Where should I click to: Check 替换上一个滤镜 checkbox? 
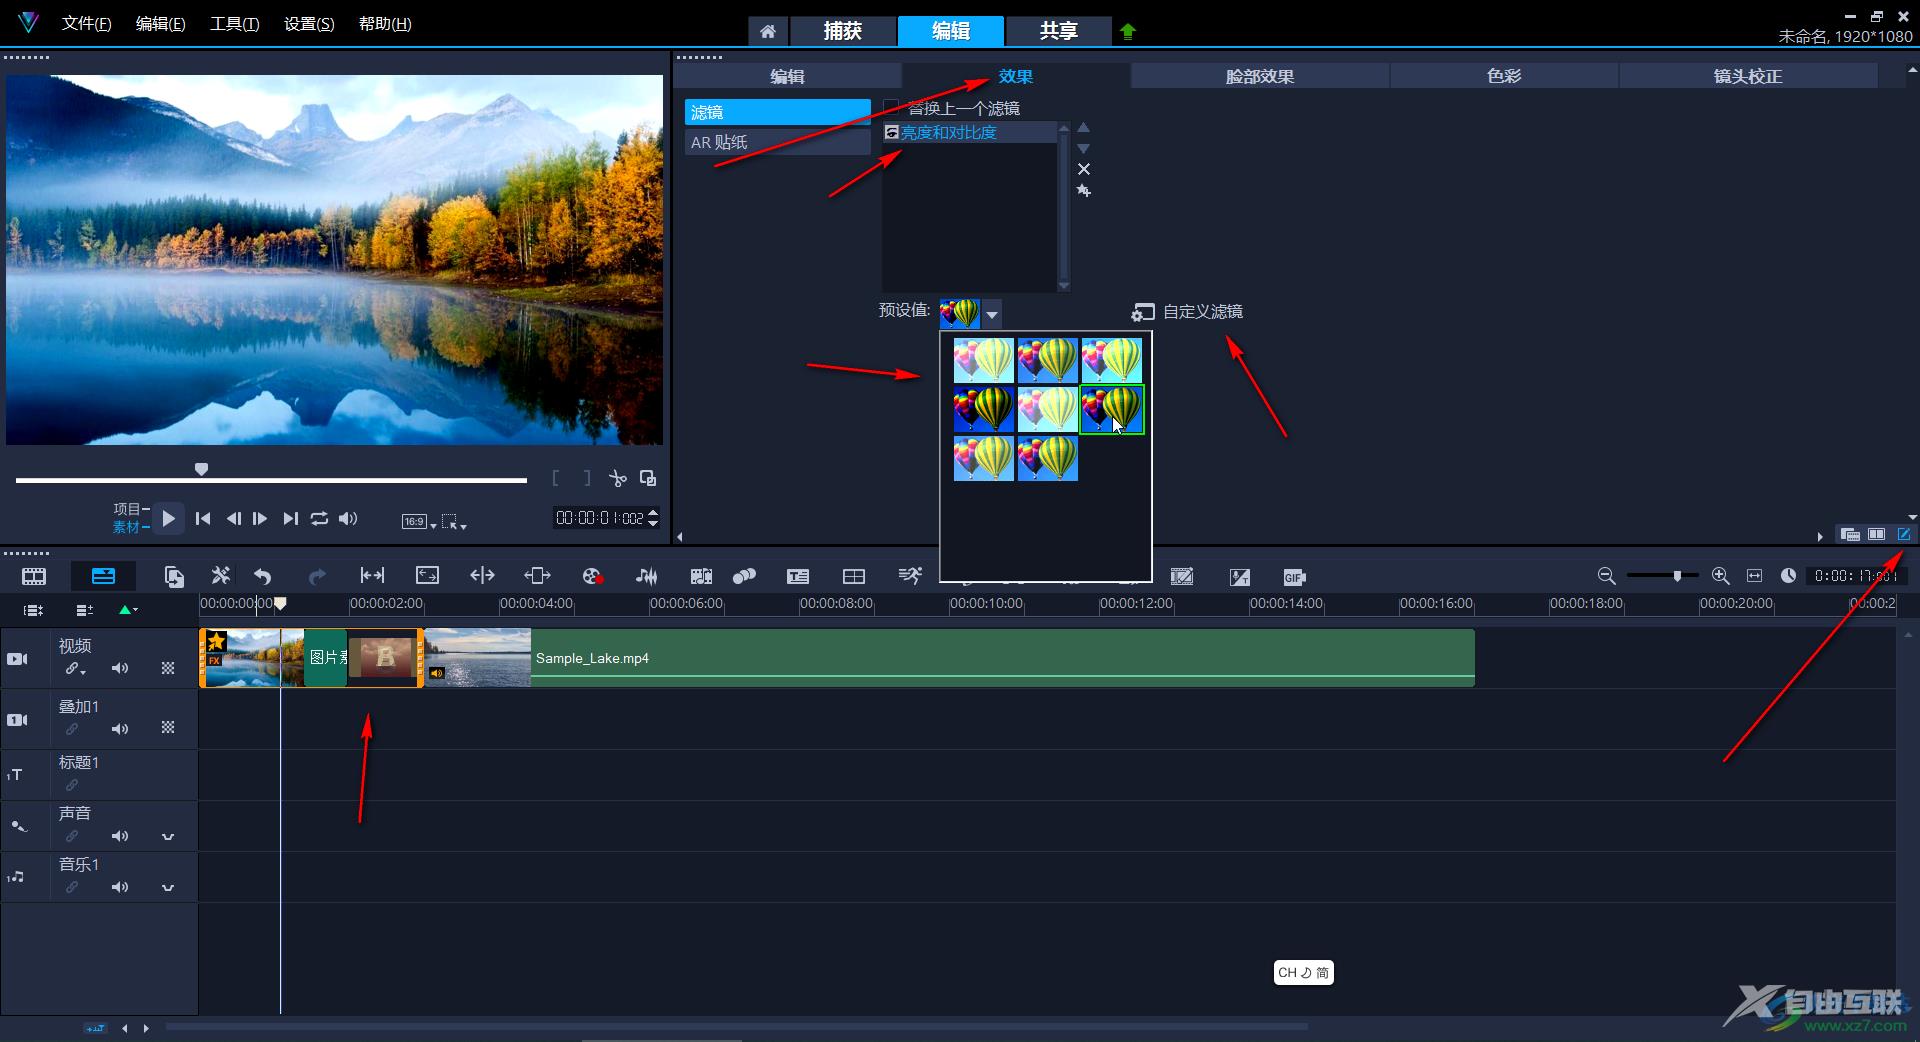point(891,107)
